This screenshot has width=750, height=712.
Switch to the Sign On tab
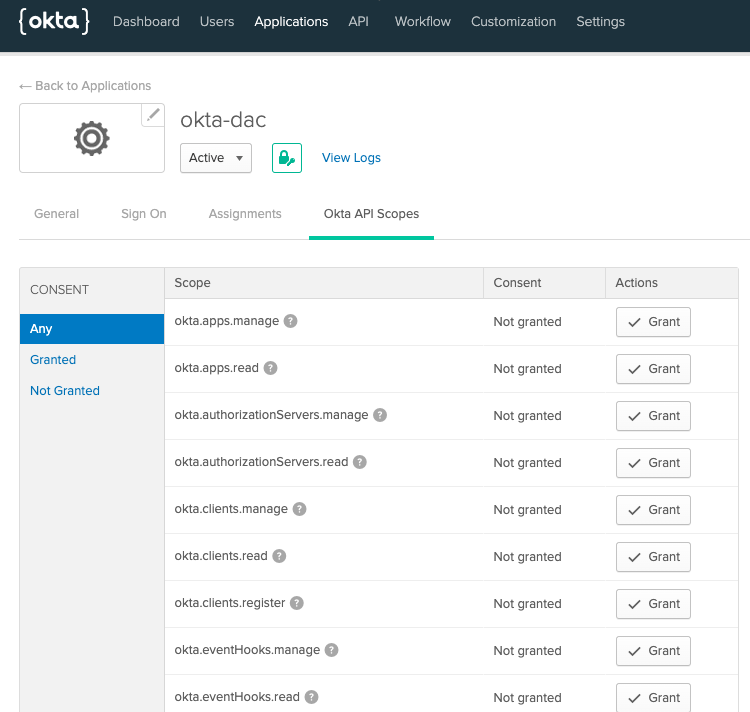coord(143,214)
